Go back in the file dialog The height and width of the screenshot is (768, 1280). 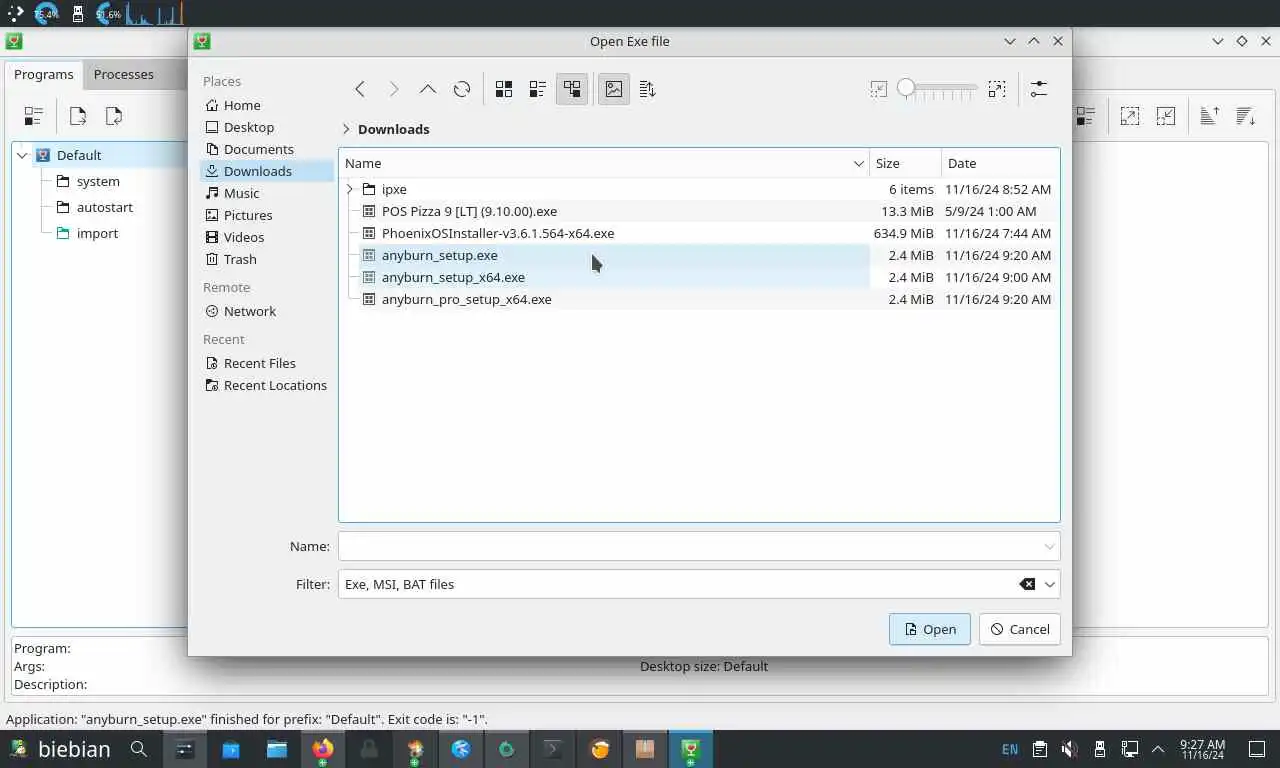(x=360, y=89)
